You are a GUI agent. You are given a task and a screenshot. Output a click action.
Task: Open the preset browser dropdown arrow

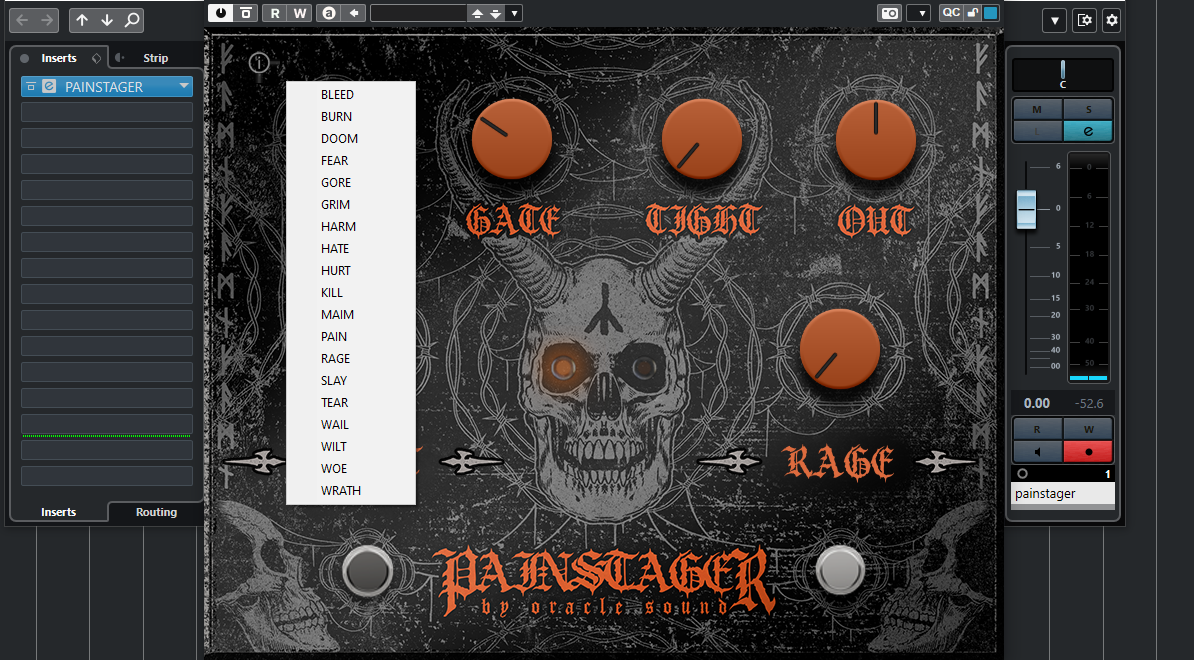click(x=514, y=13)
